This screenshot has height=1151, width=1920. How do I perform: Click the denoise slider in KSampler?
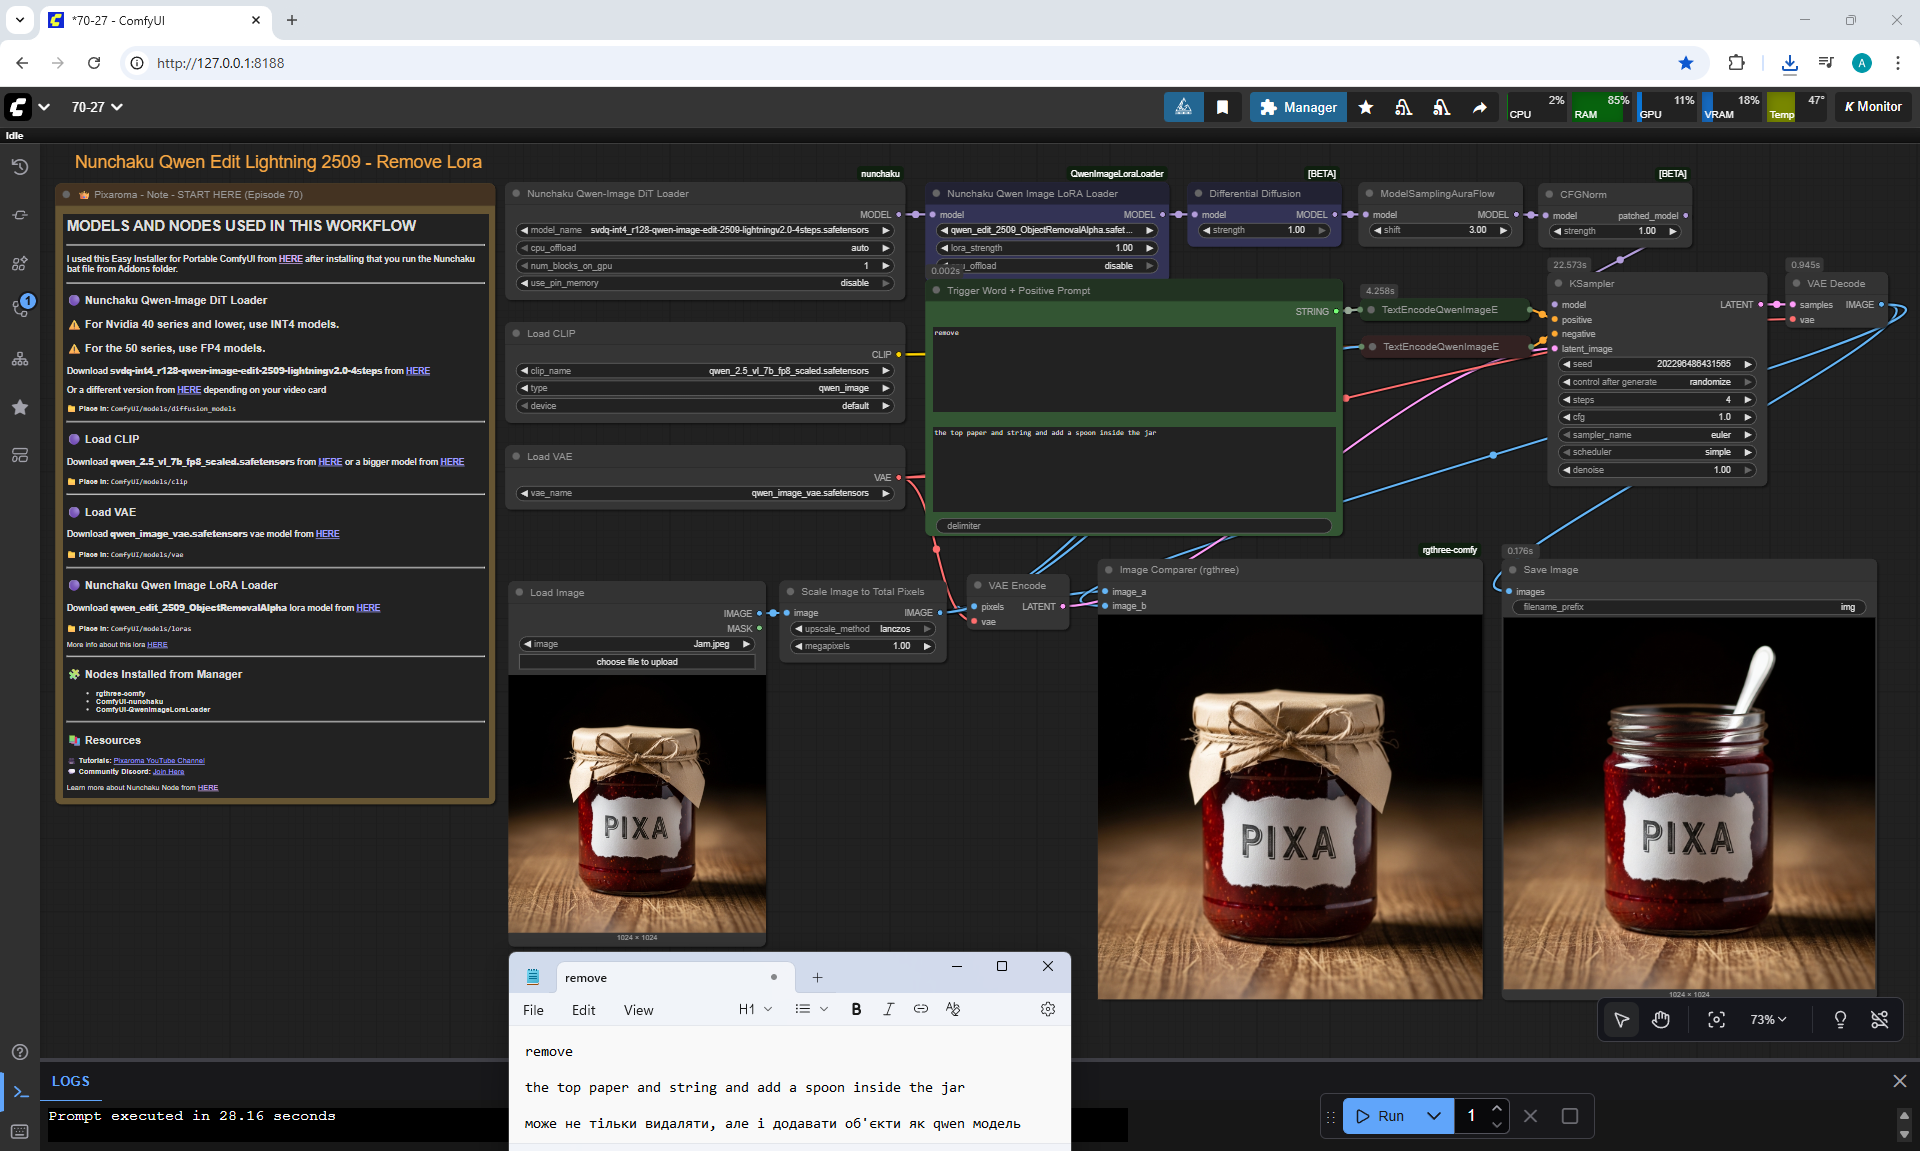click(1656, 470)
